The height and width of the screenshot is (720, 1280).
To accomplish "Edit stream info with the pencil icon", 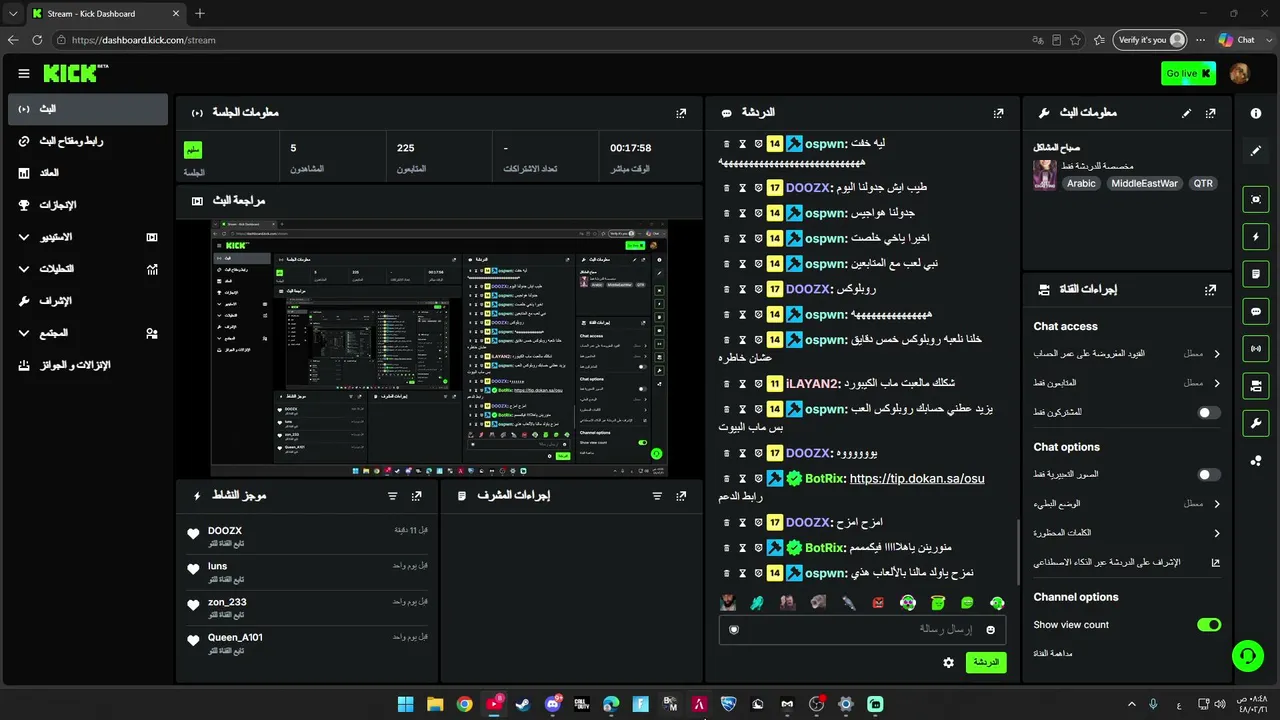I will [x=1186, y=113].
